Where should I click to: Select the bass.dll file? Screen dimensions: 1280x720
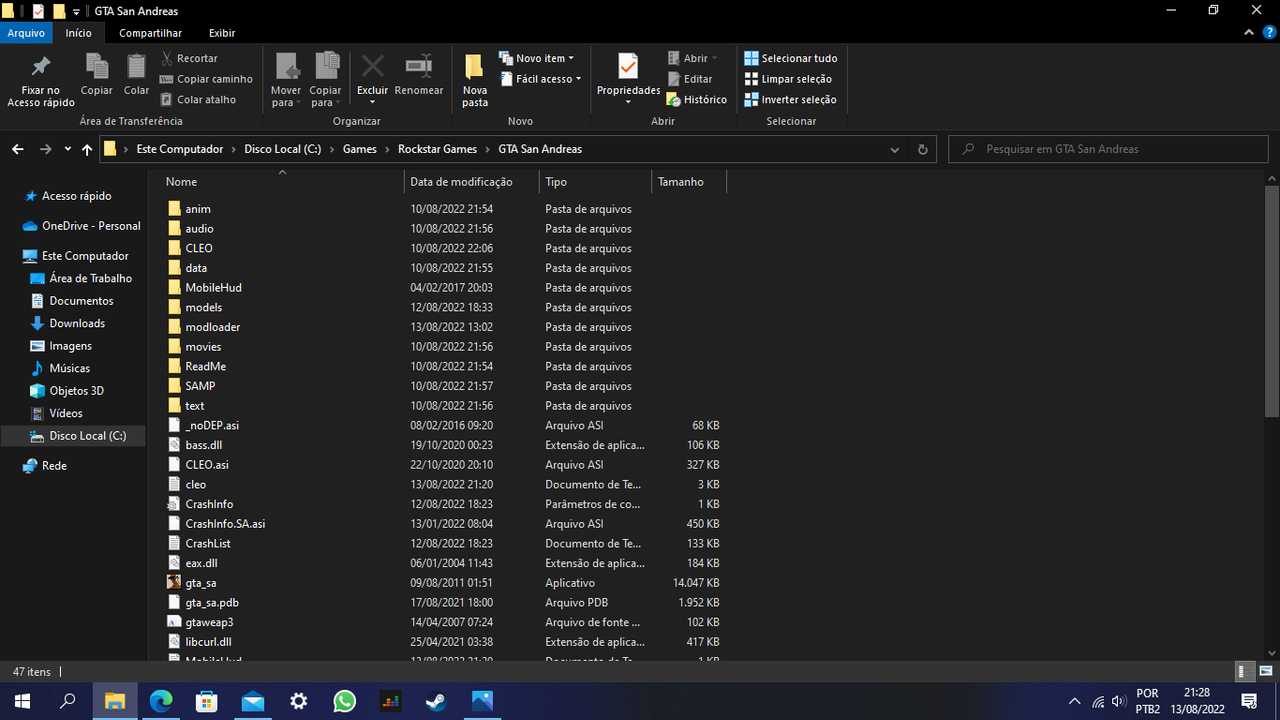[203, 445]
